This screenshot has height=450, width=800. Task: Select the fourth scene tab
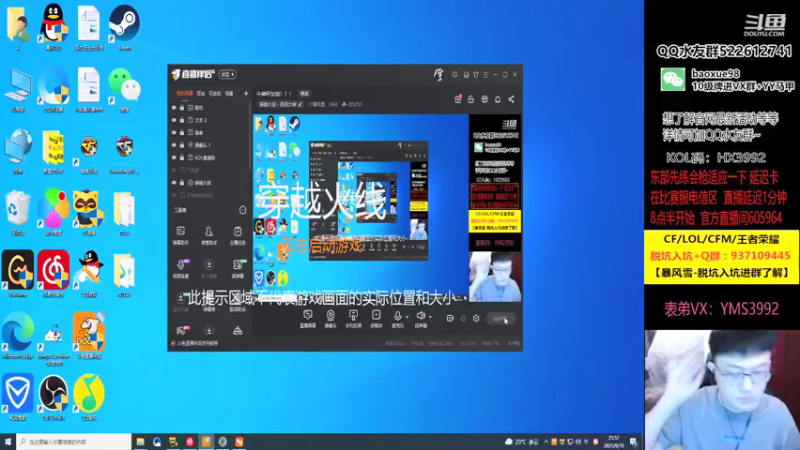click(x=230, y=93)
